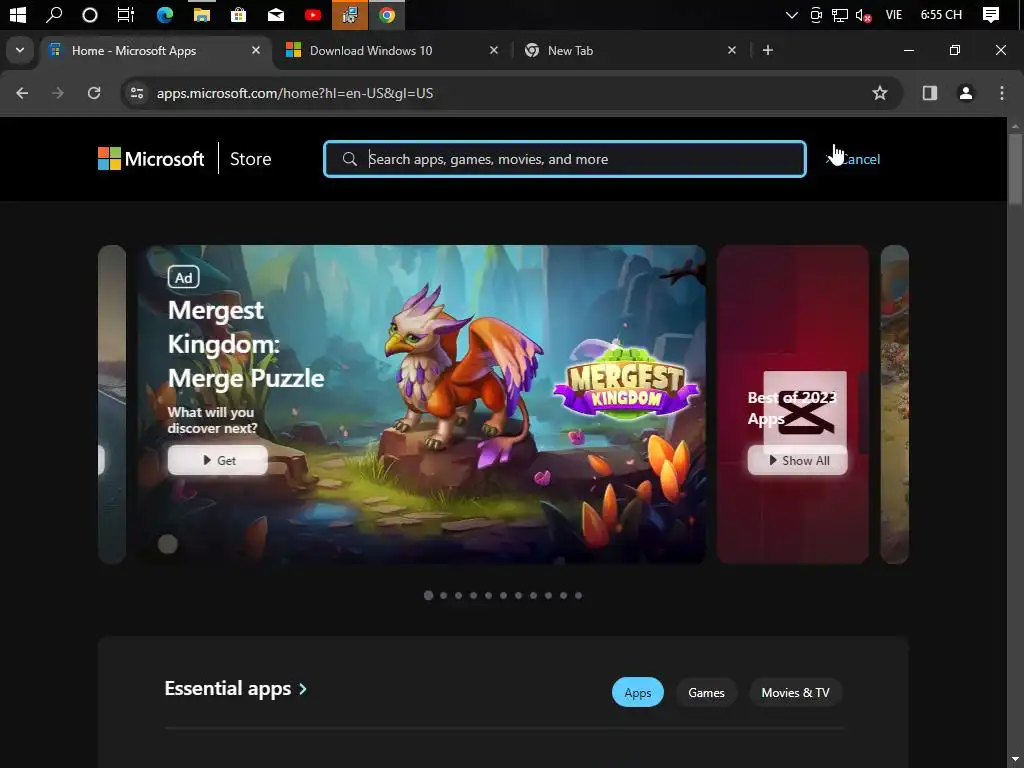This screenshot has width=1024, height=768.
Task: Open the Essential apps section link
Action: (x=236, y=688)
